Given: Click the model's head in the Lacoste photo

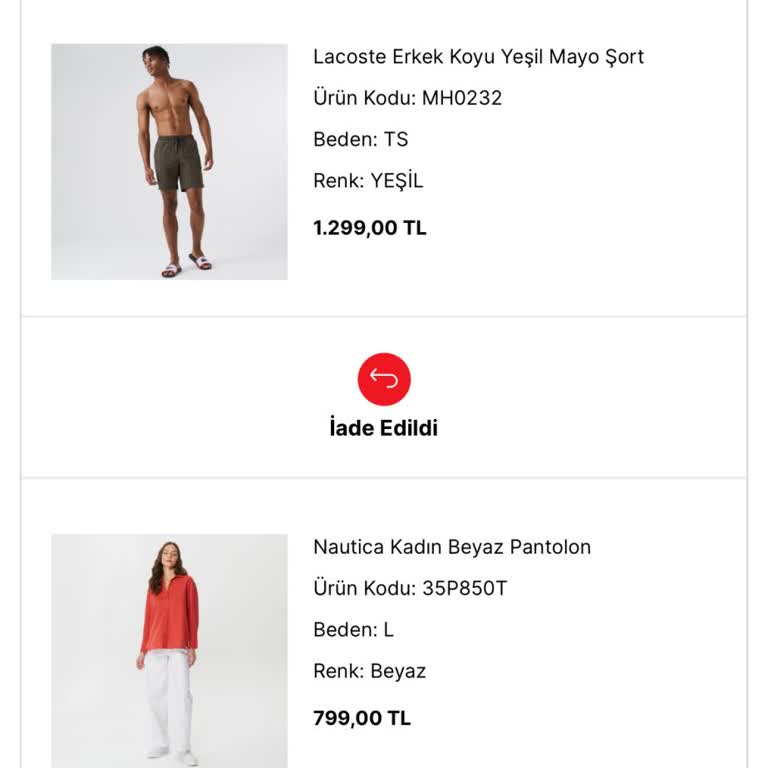Looking at the screenshot, I should (155, 57).
